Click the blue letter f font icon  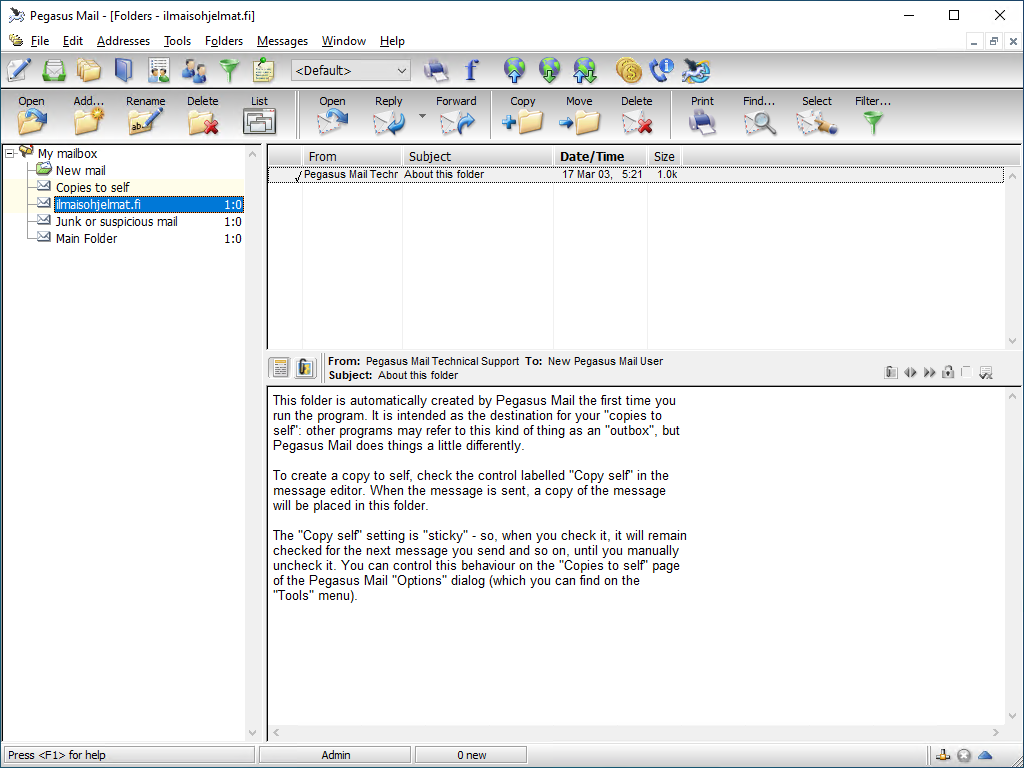point(471,70)
